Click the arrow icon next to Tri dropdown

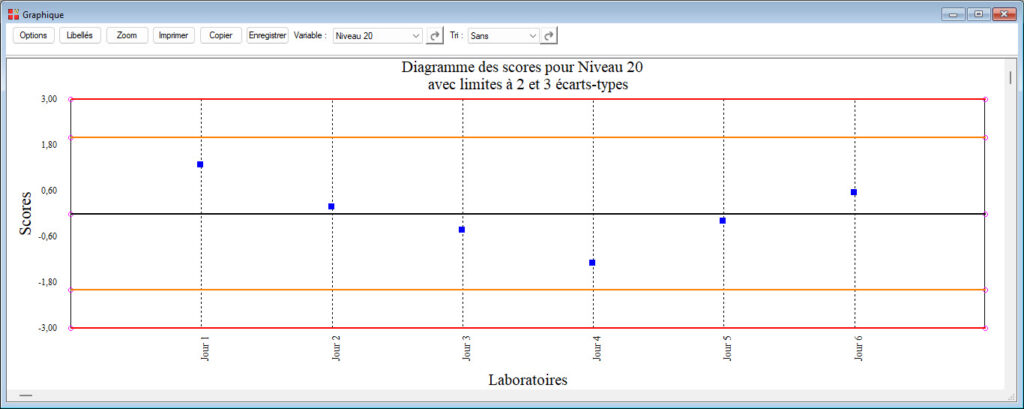tap(549, 35)
